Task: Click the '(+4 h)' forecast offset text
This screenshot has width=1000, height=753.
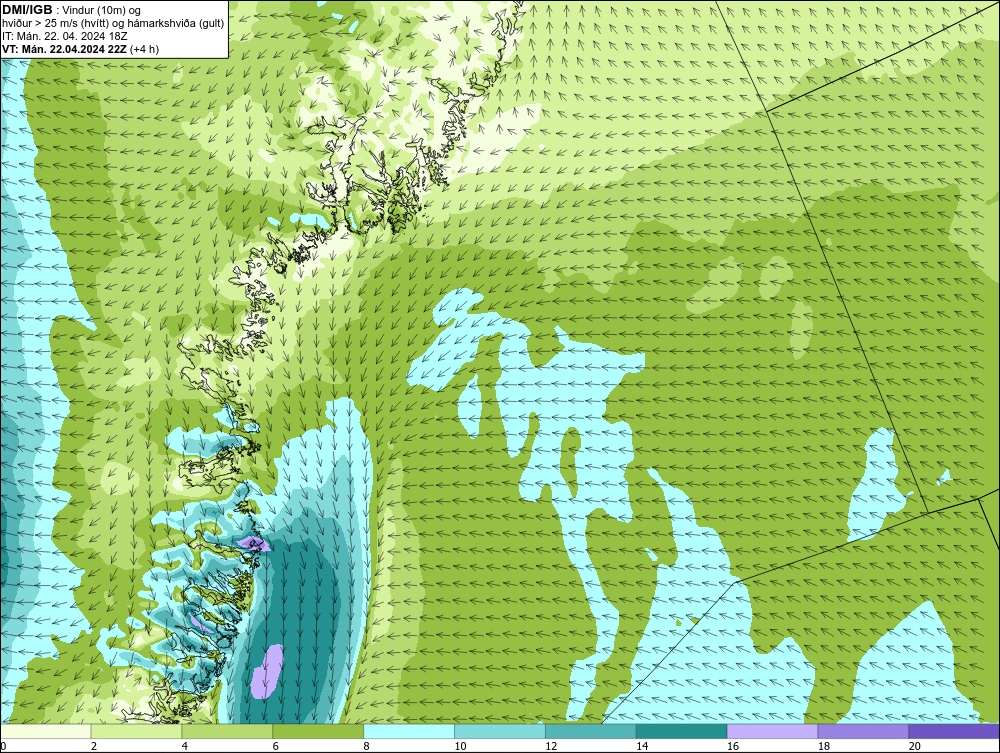Action: pos(144,49)
